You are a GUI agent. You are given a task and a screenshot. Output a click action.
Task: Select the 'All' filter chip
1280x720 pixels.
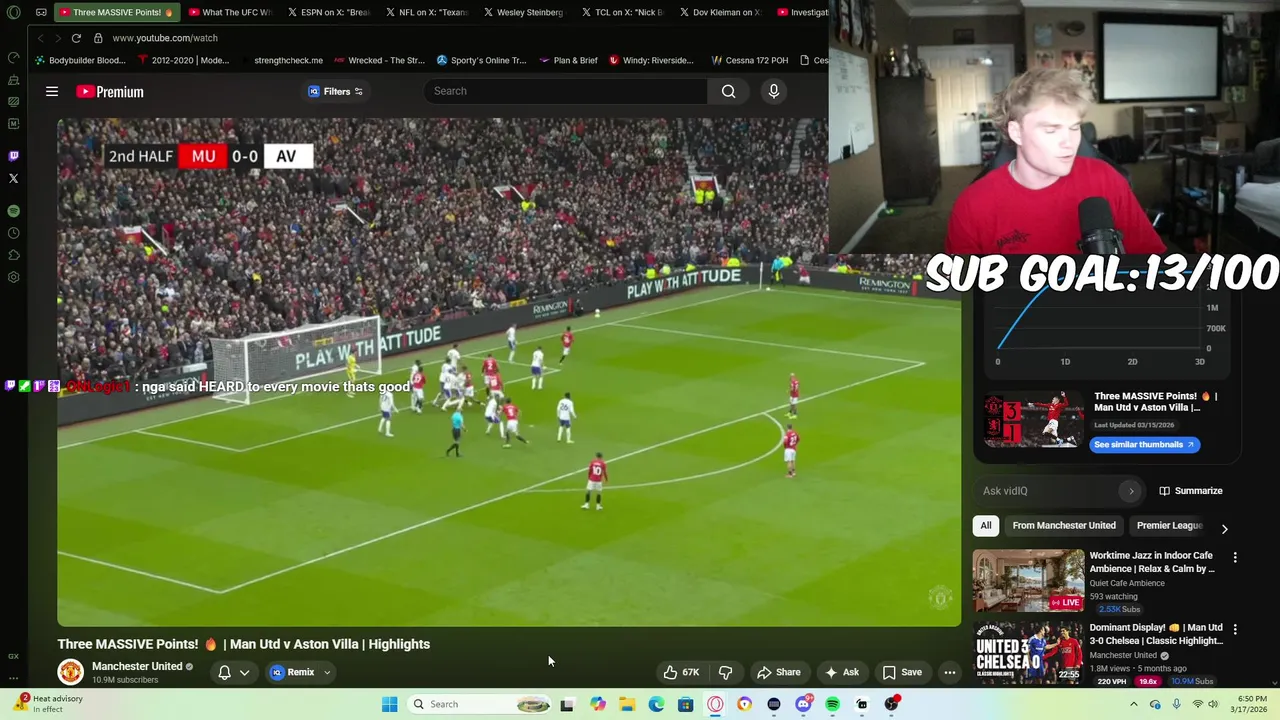pyautogui.click(x=986, y=525)
